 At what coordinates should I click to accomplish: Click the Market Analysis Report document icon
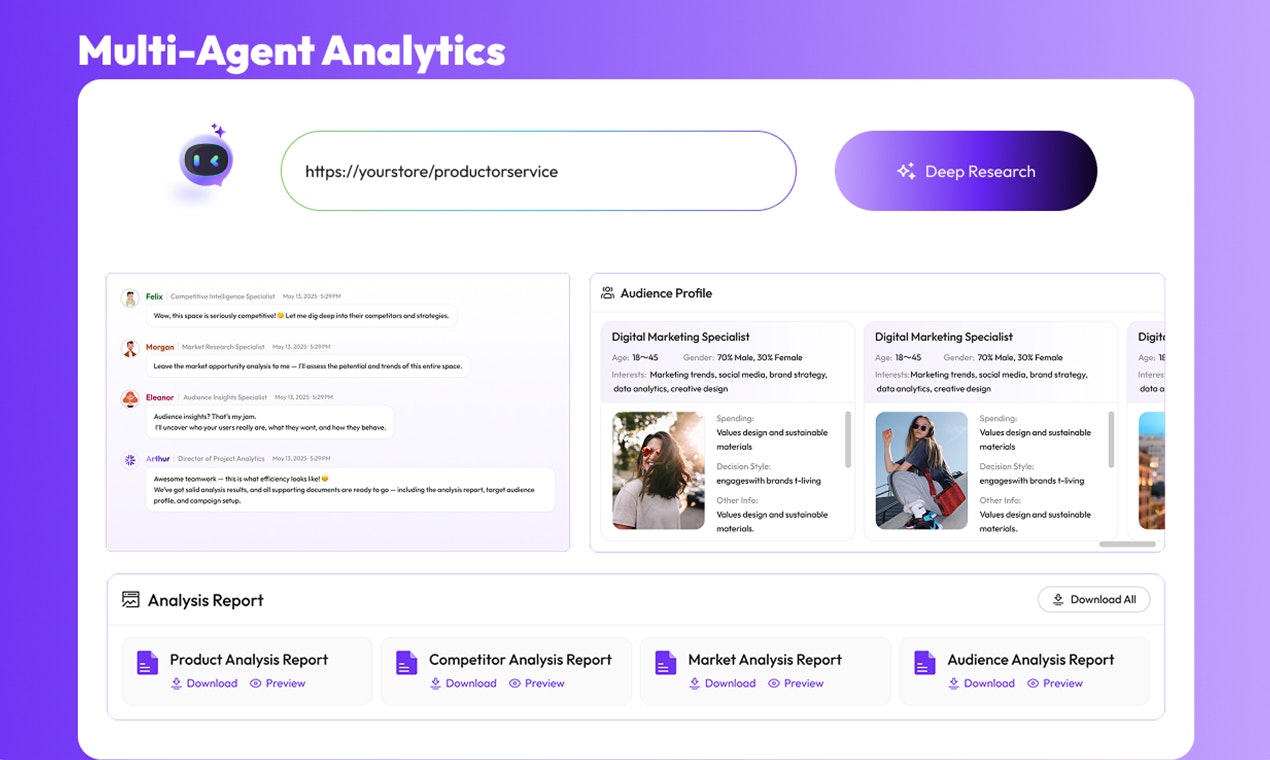click(x=665, y=662)
